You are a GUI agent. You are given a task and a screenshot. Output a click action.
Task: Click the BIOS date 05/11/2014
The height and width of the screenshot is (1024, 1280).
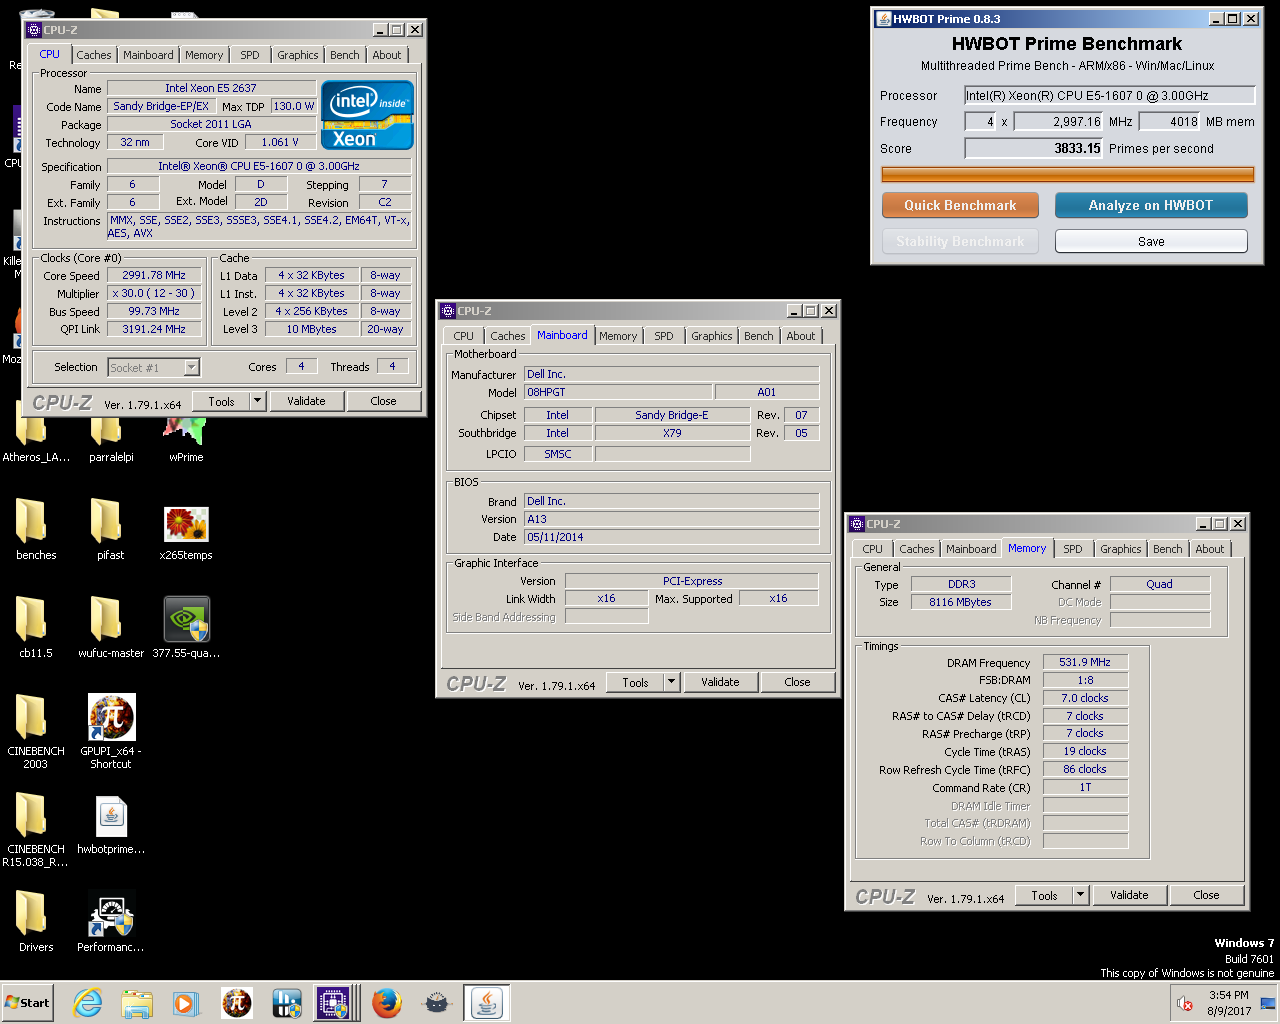(x=671, y=537)
